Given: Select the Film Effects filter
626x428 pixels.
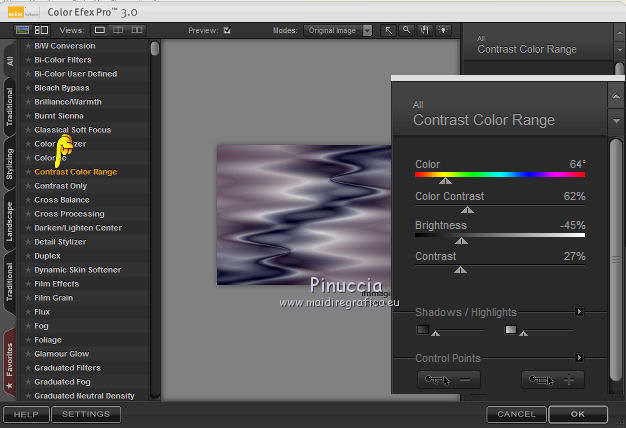Looking at the screenshot, I should tap(57, 284).
